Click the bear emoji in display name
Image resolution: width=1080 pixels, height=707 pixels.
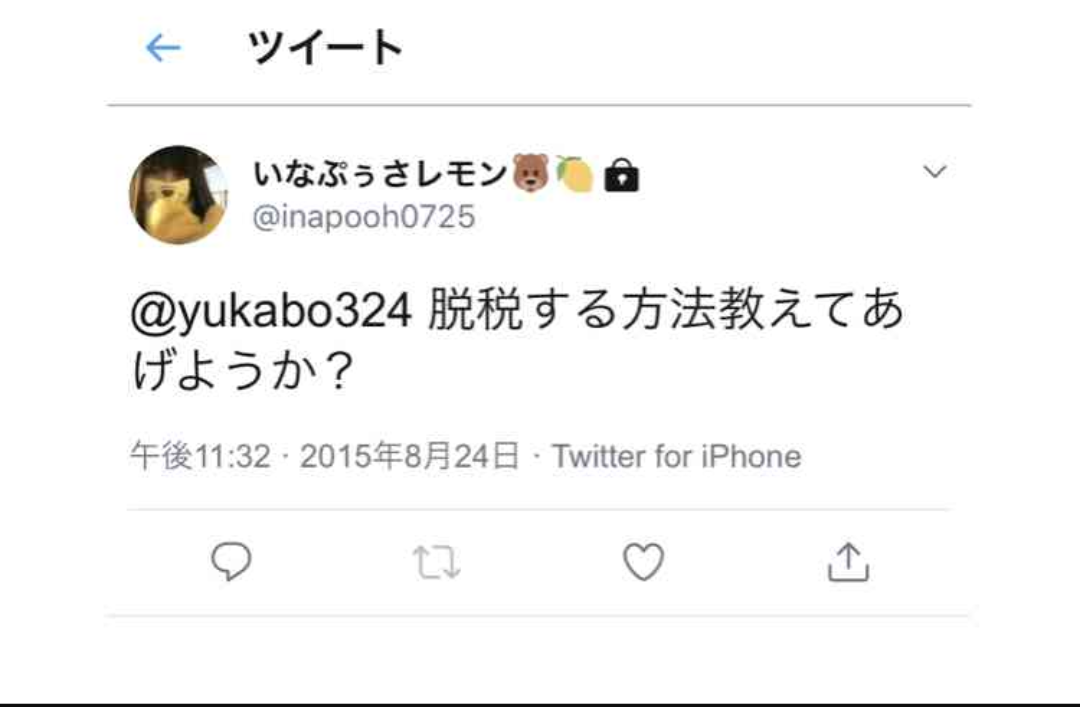(530, 172)
